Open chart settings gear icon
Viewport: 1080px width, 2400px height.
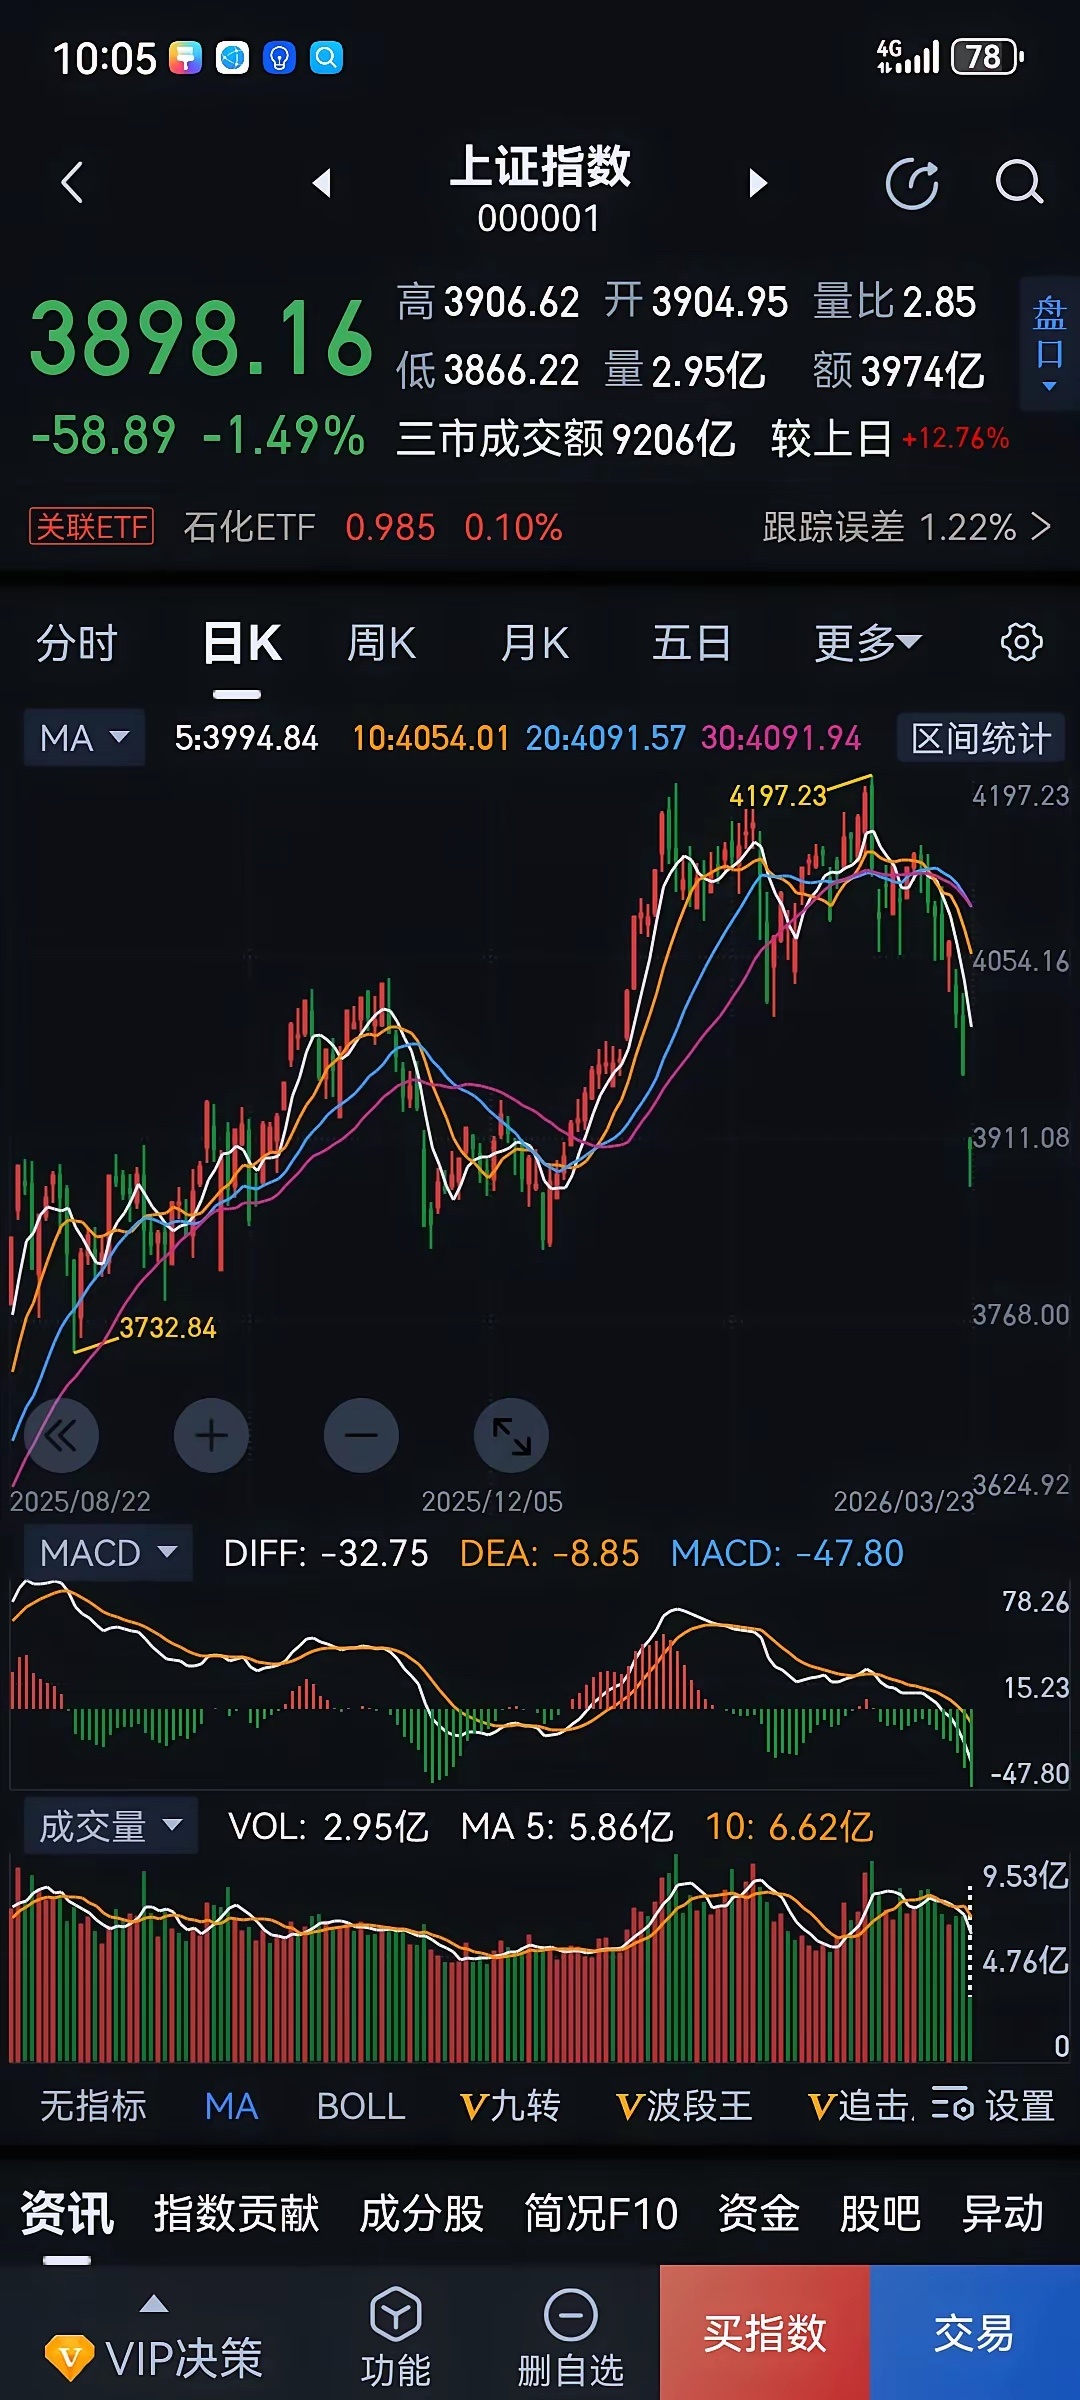pos(1022,642)
